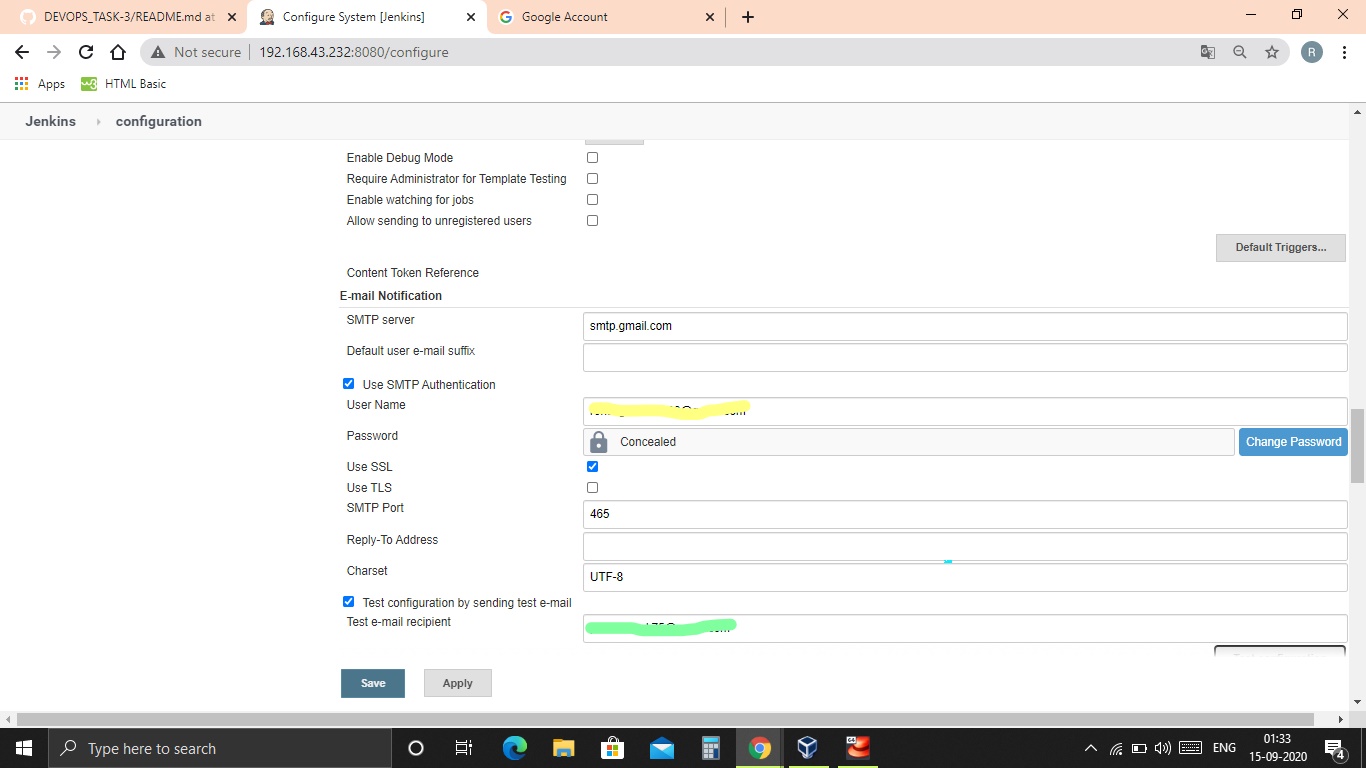Open the browser home page icon
Viewport: 1366px width, 768px height.
118,52
